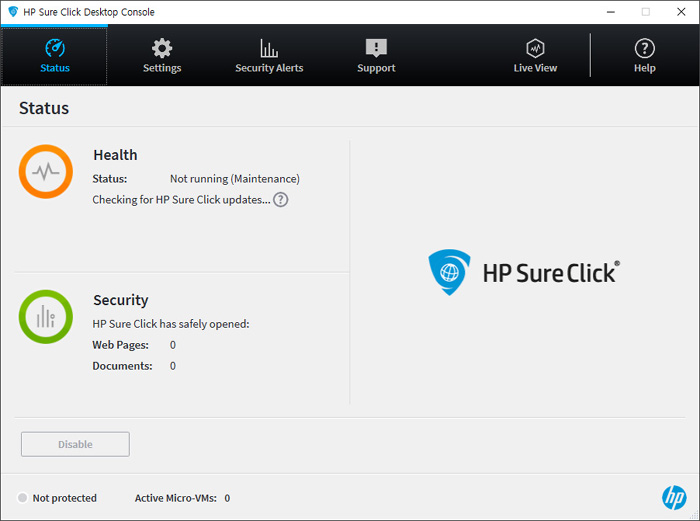Minimize the Desktop Console window
Viewport: 700px width, 521px height.
(611, 12)
